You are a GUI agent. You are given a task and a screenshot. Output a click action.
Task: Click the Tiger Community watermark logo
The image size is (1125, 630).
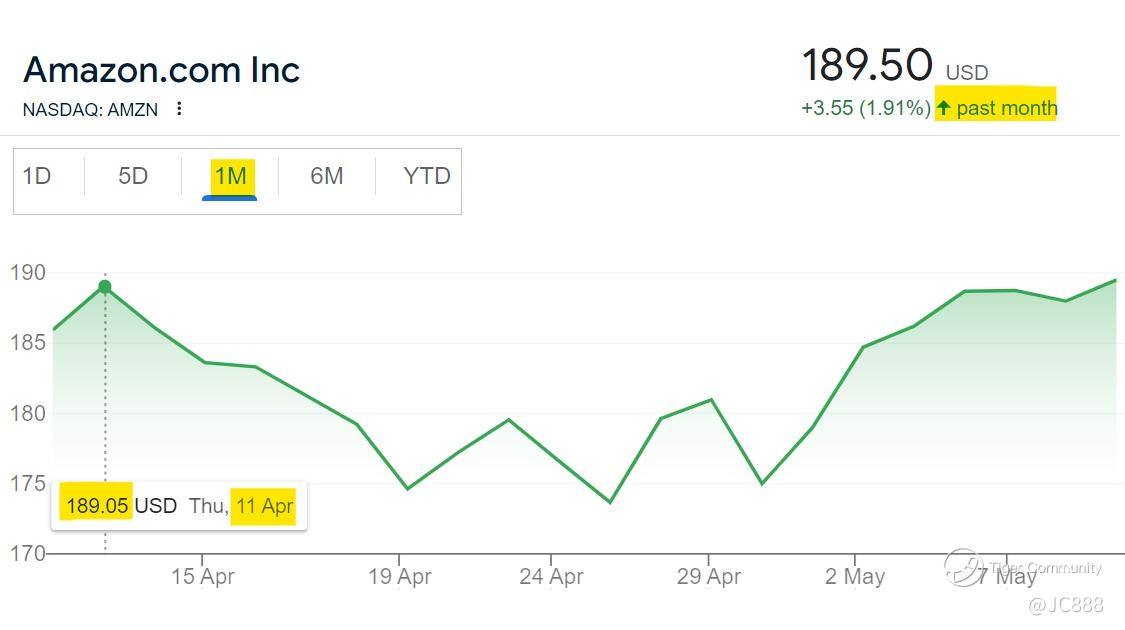(964, 567)
